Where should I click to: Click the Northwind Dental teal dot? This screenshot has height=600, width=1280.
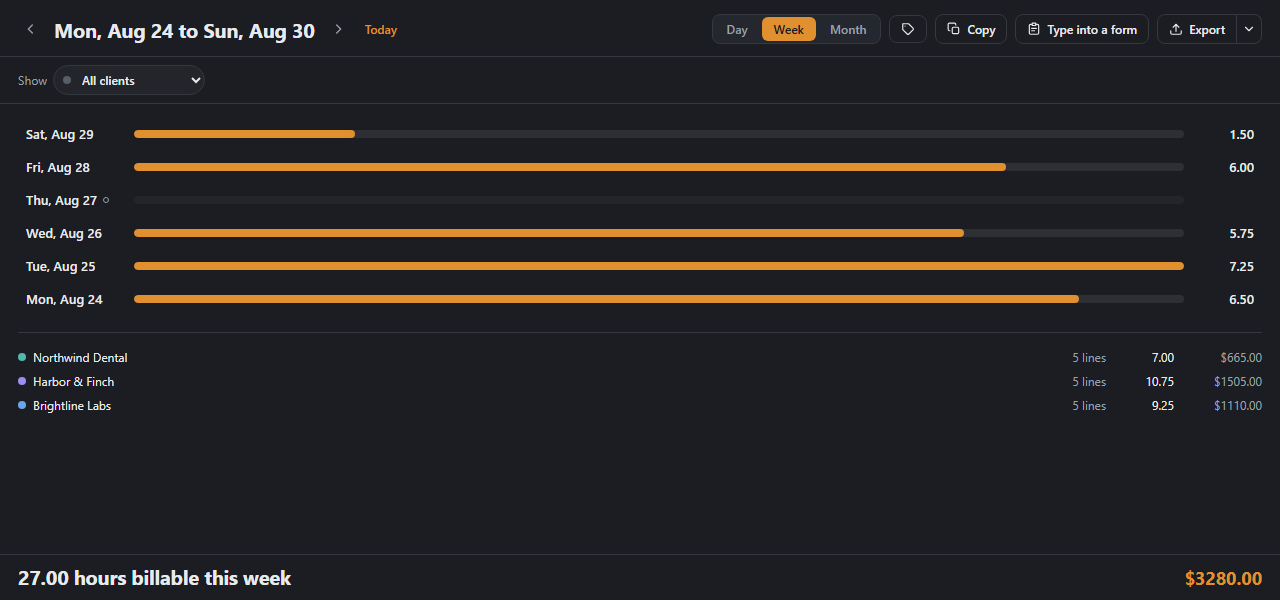[x=22, y=358]
